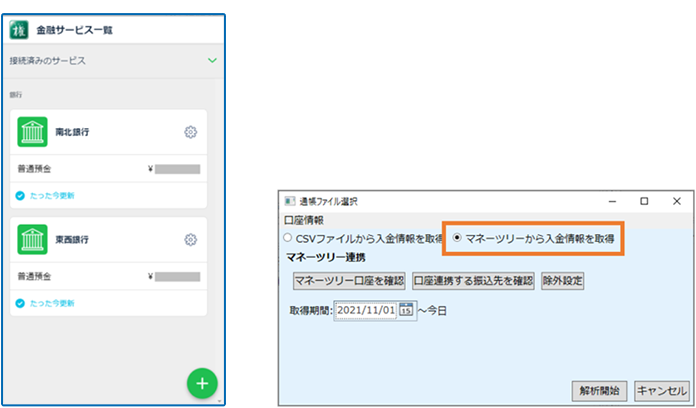Click the app logo beside 金融サービス一覧
Image resolution: width=696 pixels, height=408 pixels.
[19, 29]
